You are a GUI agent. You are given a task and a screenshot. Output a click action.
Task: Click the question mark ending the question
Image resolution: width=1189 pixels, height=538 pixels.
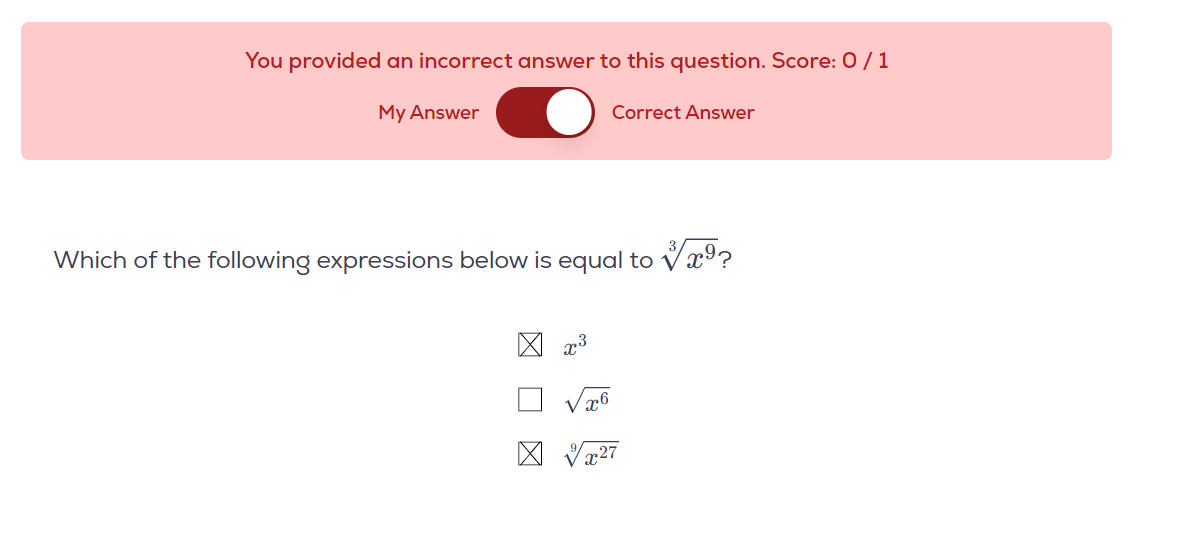tap(727, 261)
